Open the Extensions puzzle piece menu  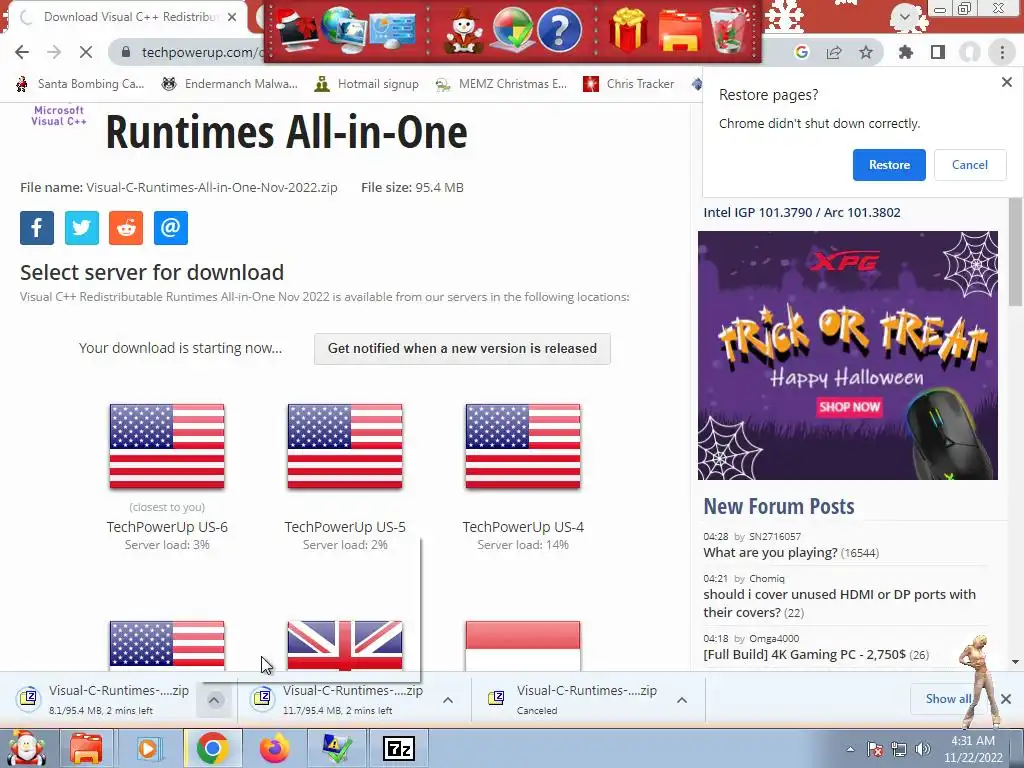pos(906,52)
